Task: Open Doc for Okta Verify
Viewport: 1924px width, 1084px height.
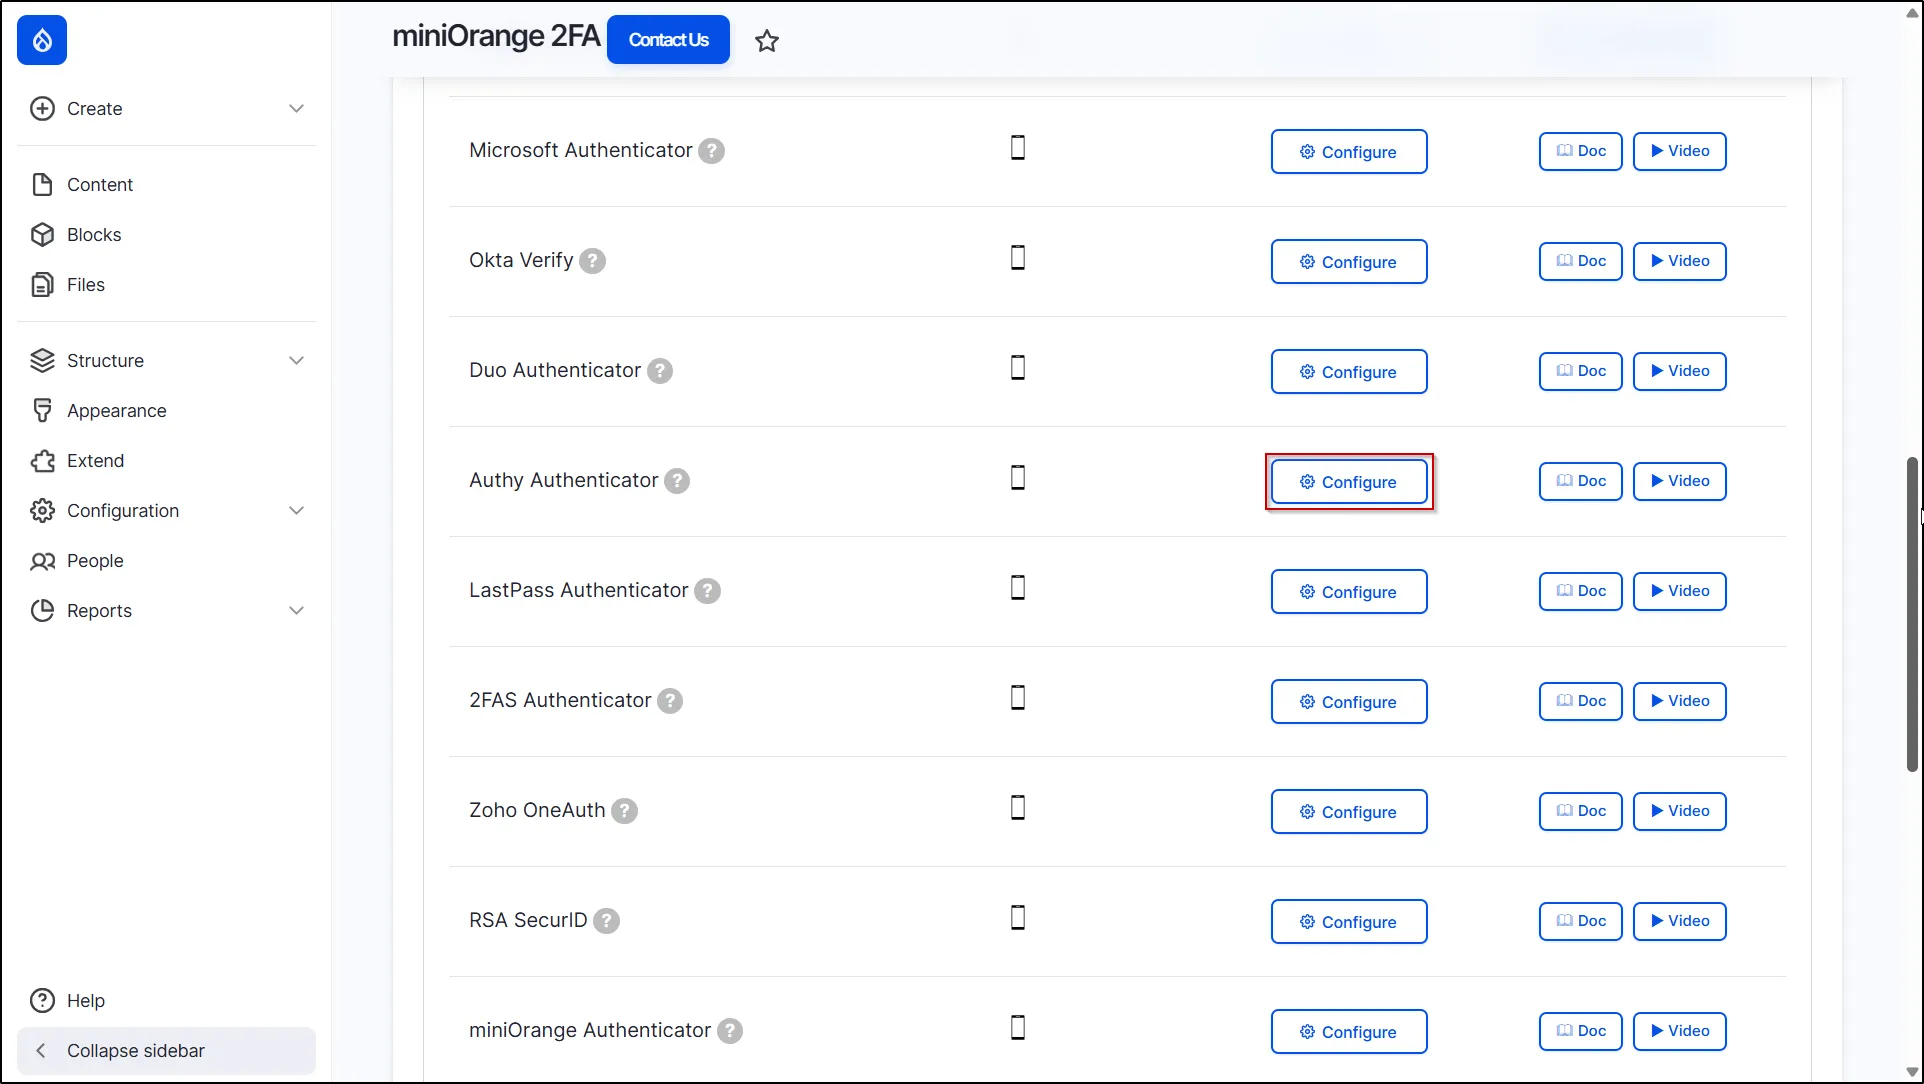Action: pos(1581,261)
